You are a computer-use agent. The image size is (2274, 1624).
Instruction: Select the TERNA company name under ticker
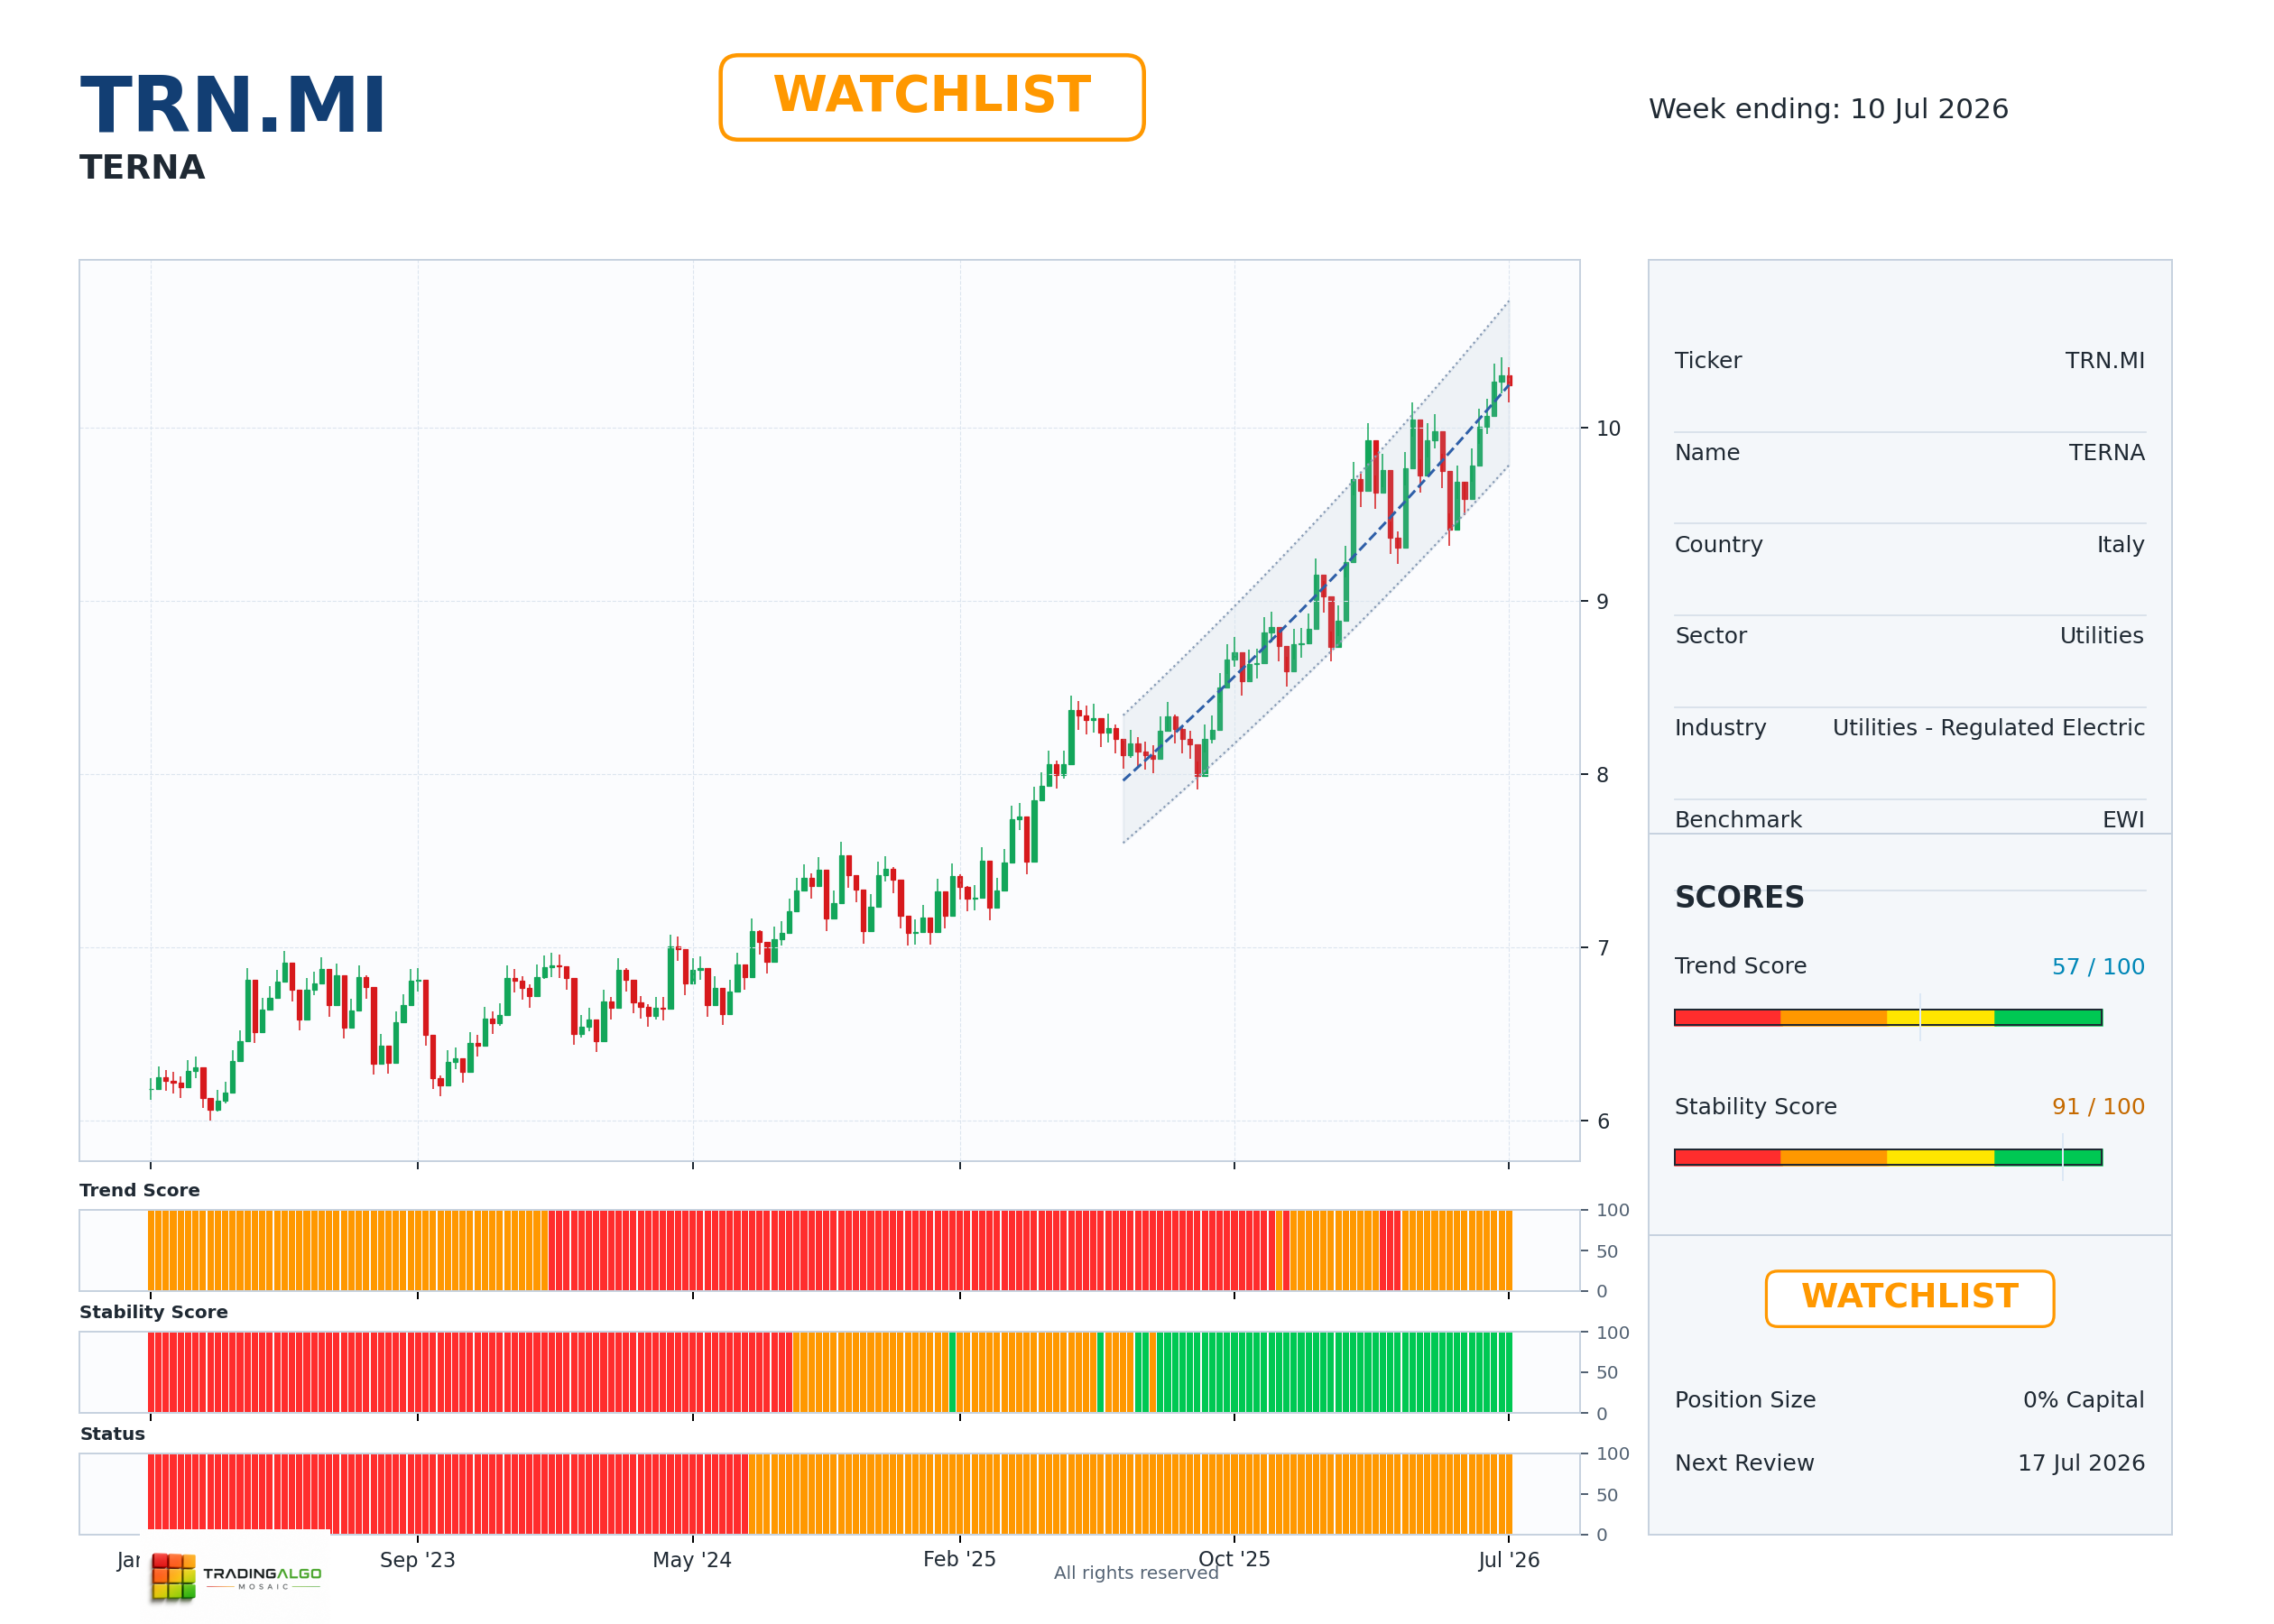coord(142,168)
